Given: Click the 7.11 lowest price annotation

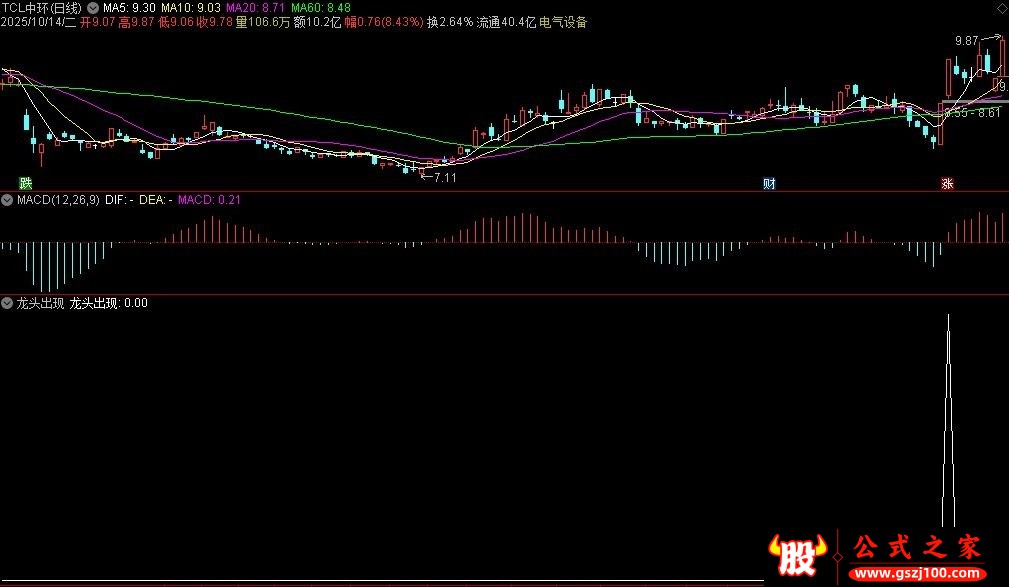Looking at the screenshot, I should [x=445, y=178].
